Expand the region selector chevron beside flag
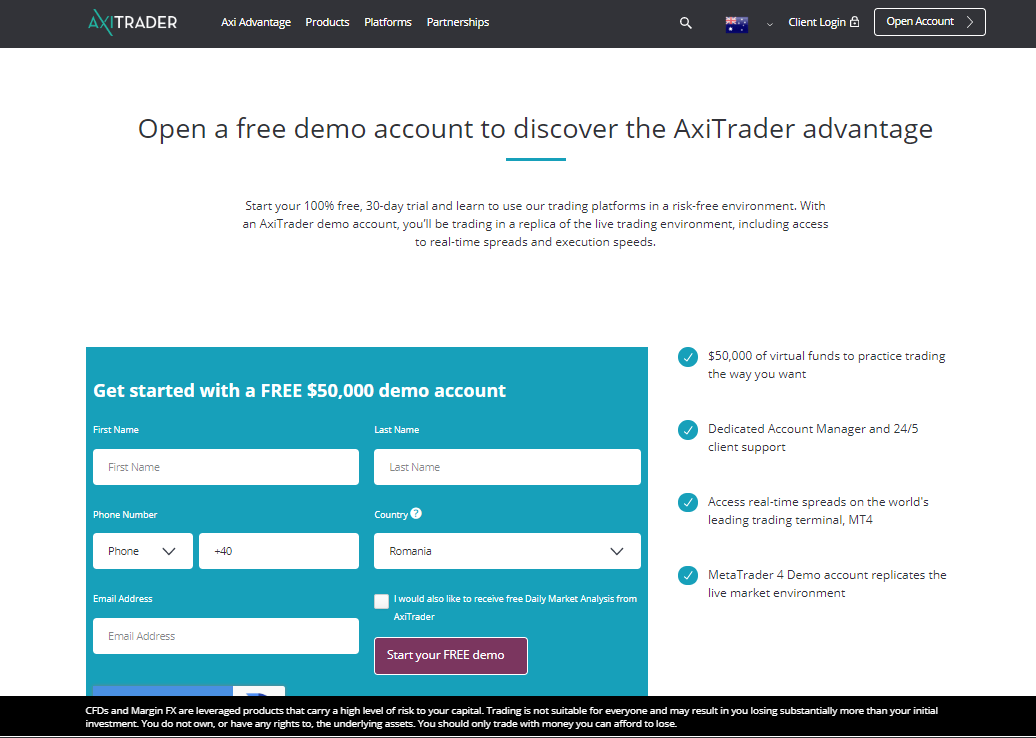Image resolution: width=1036 pixels, height=738 pixels. click(770, 24)
